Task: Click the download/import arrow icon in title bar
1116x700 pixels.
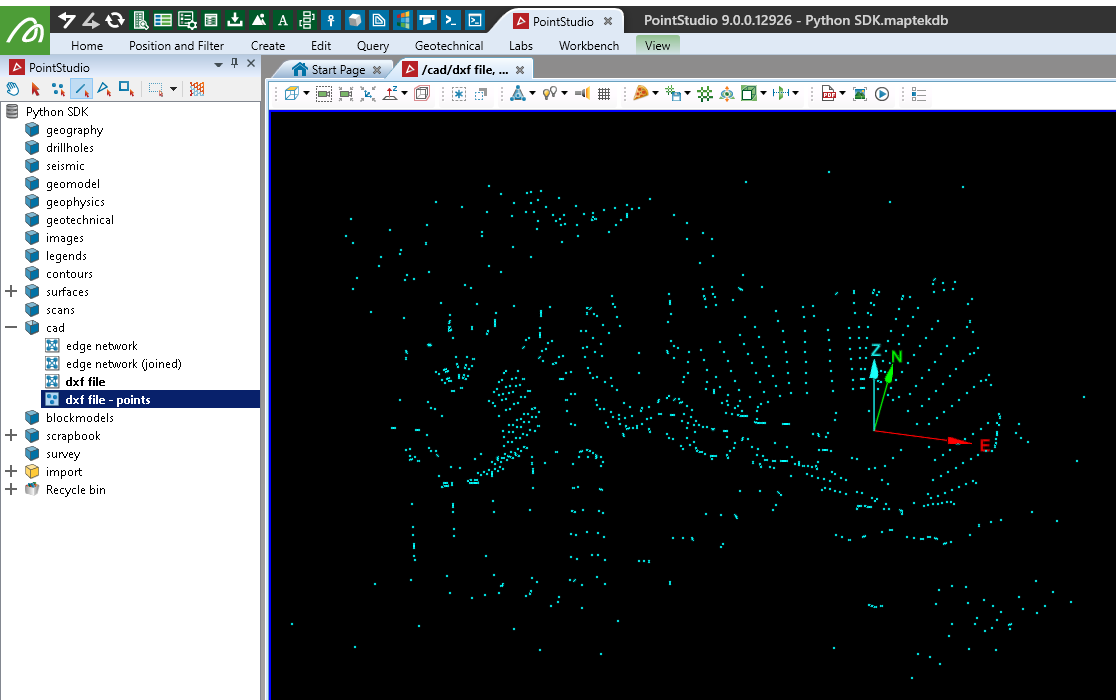Action: (x=235, y=20)
